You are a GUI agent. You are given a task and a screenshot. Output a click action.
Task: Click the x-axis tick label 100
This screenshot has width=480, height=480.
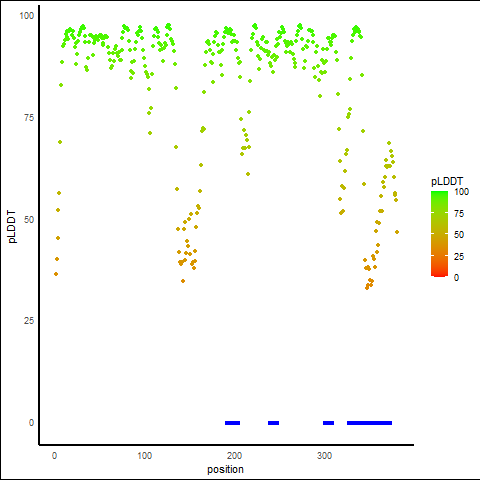[x=145, y=455]
